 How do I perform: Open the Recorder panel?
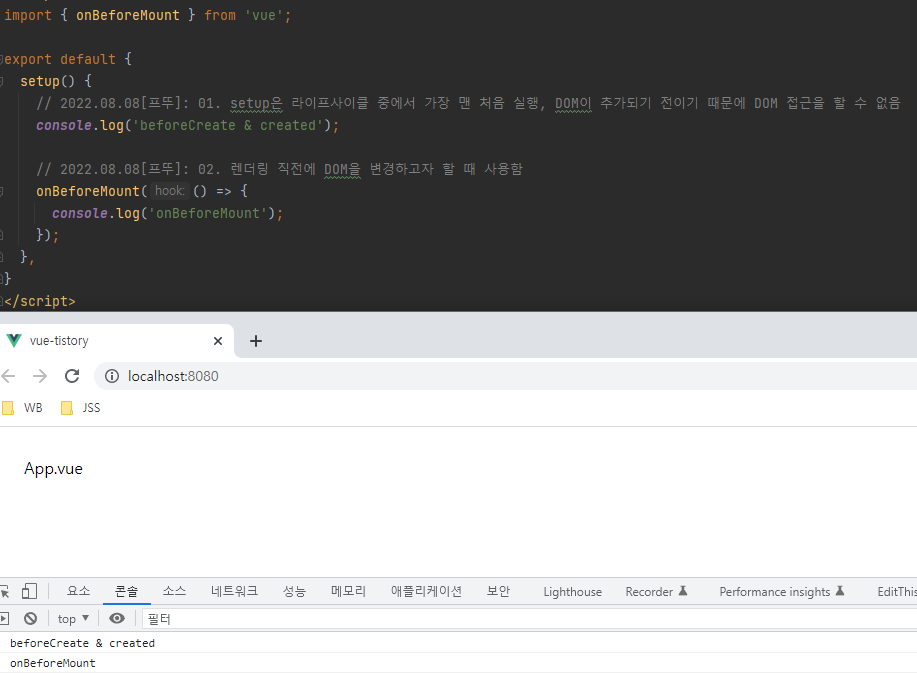656,592
